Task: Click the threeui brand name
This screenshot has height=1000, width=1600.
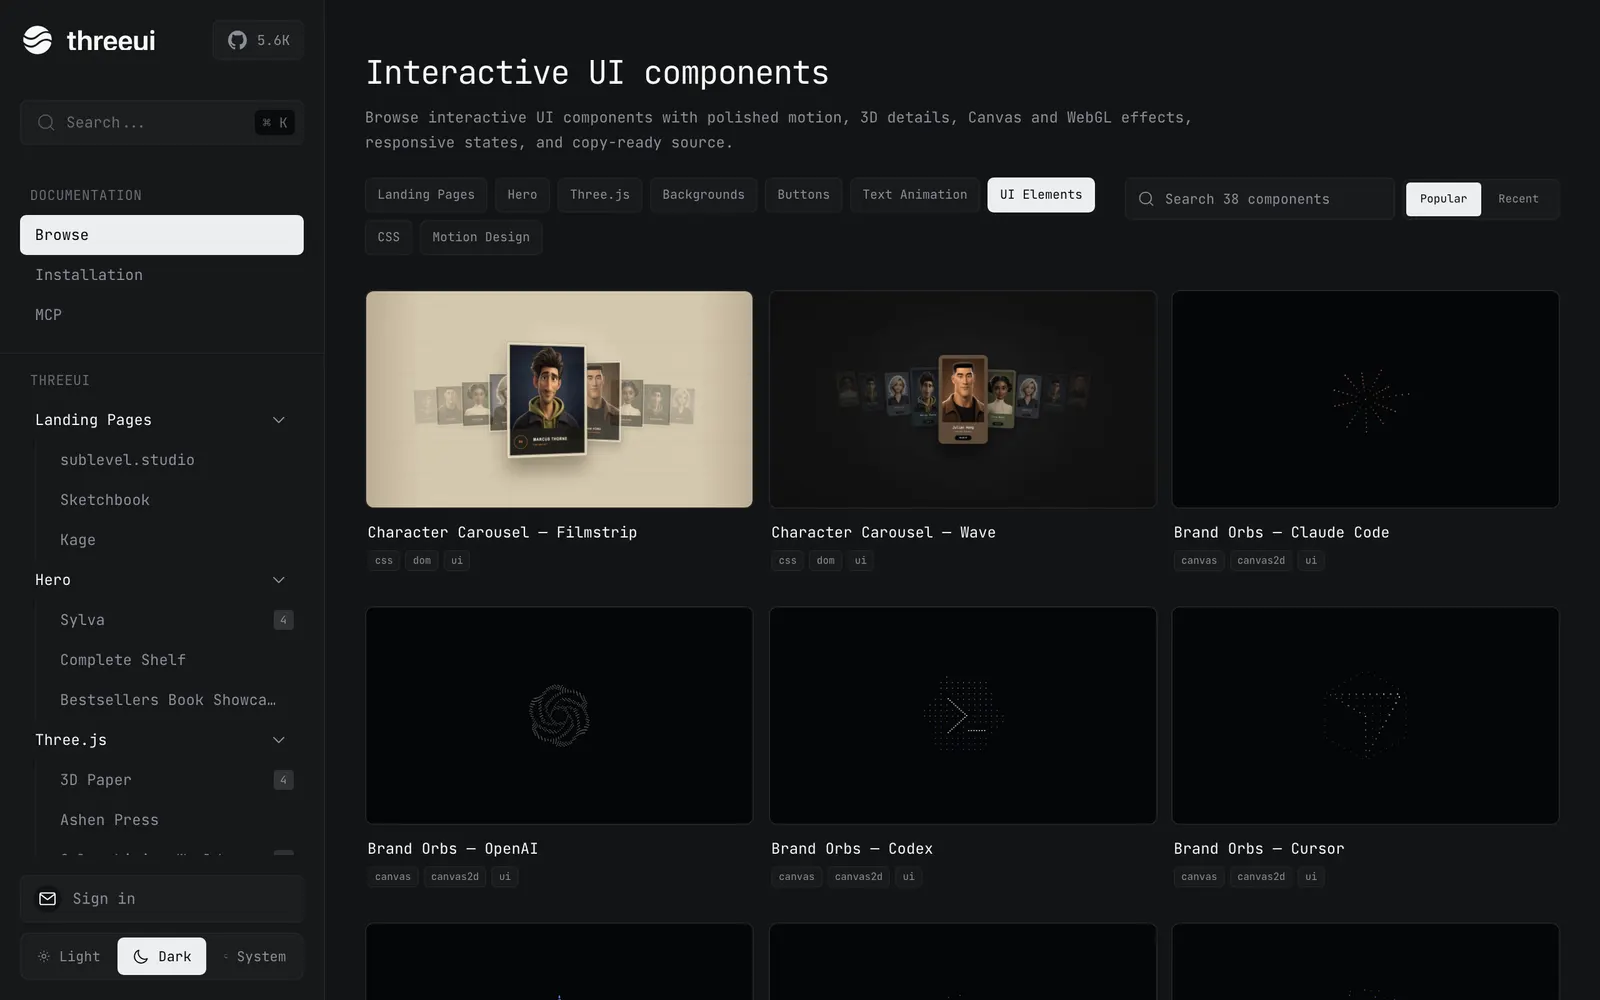Action: [x=111, y=41]
